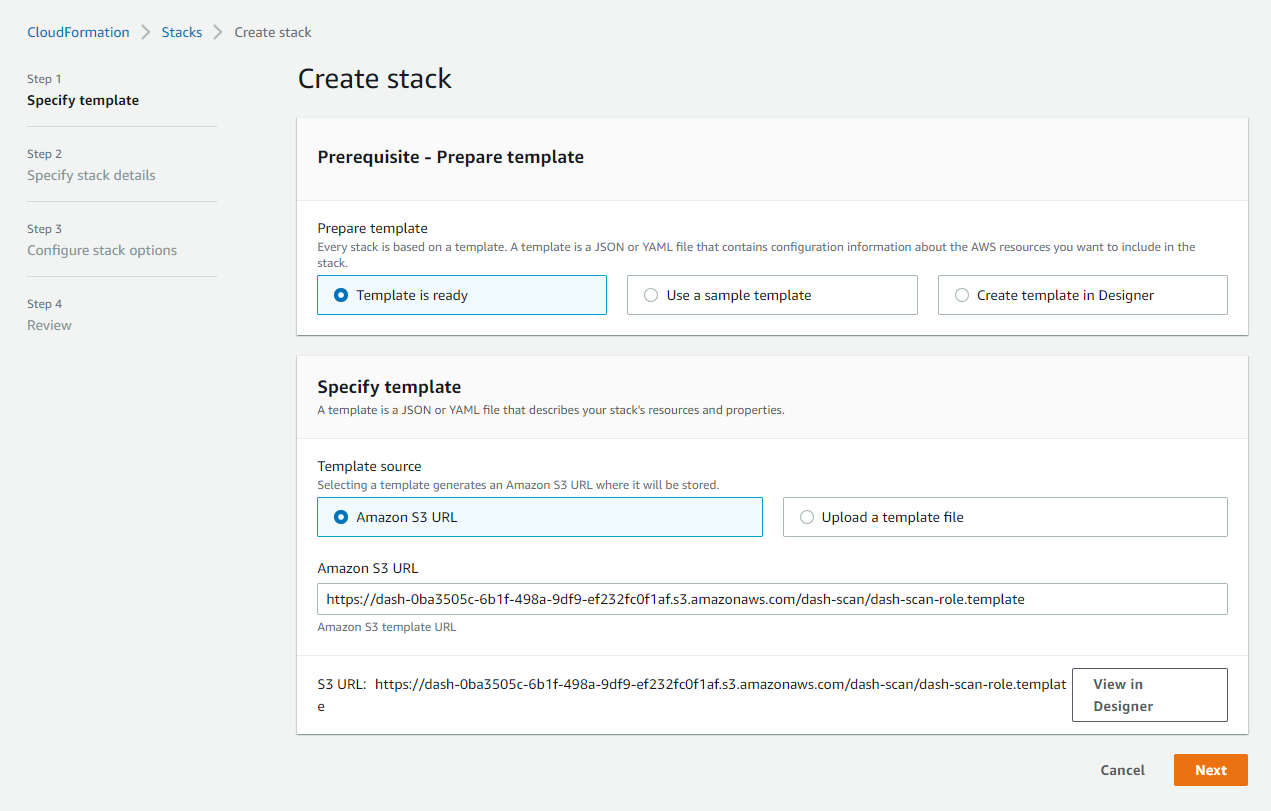
Task: Cancel the stack creation
Action: [x=1122, y=770]
